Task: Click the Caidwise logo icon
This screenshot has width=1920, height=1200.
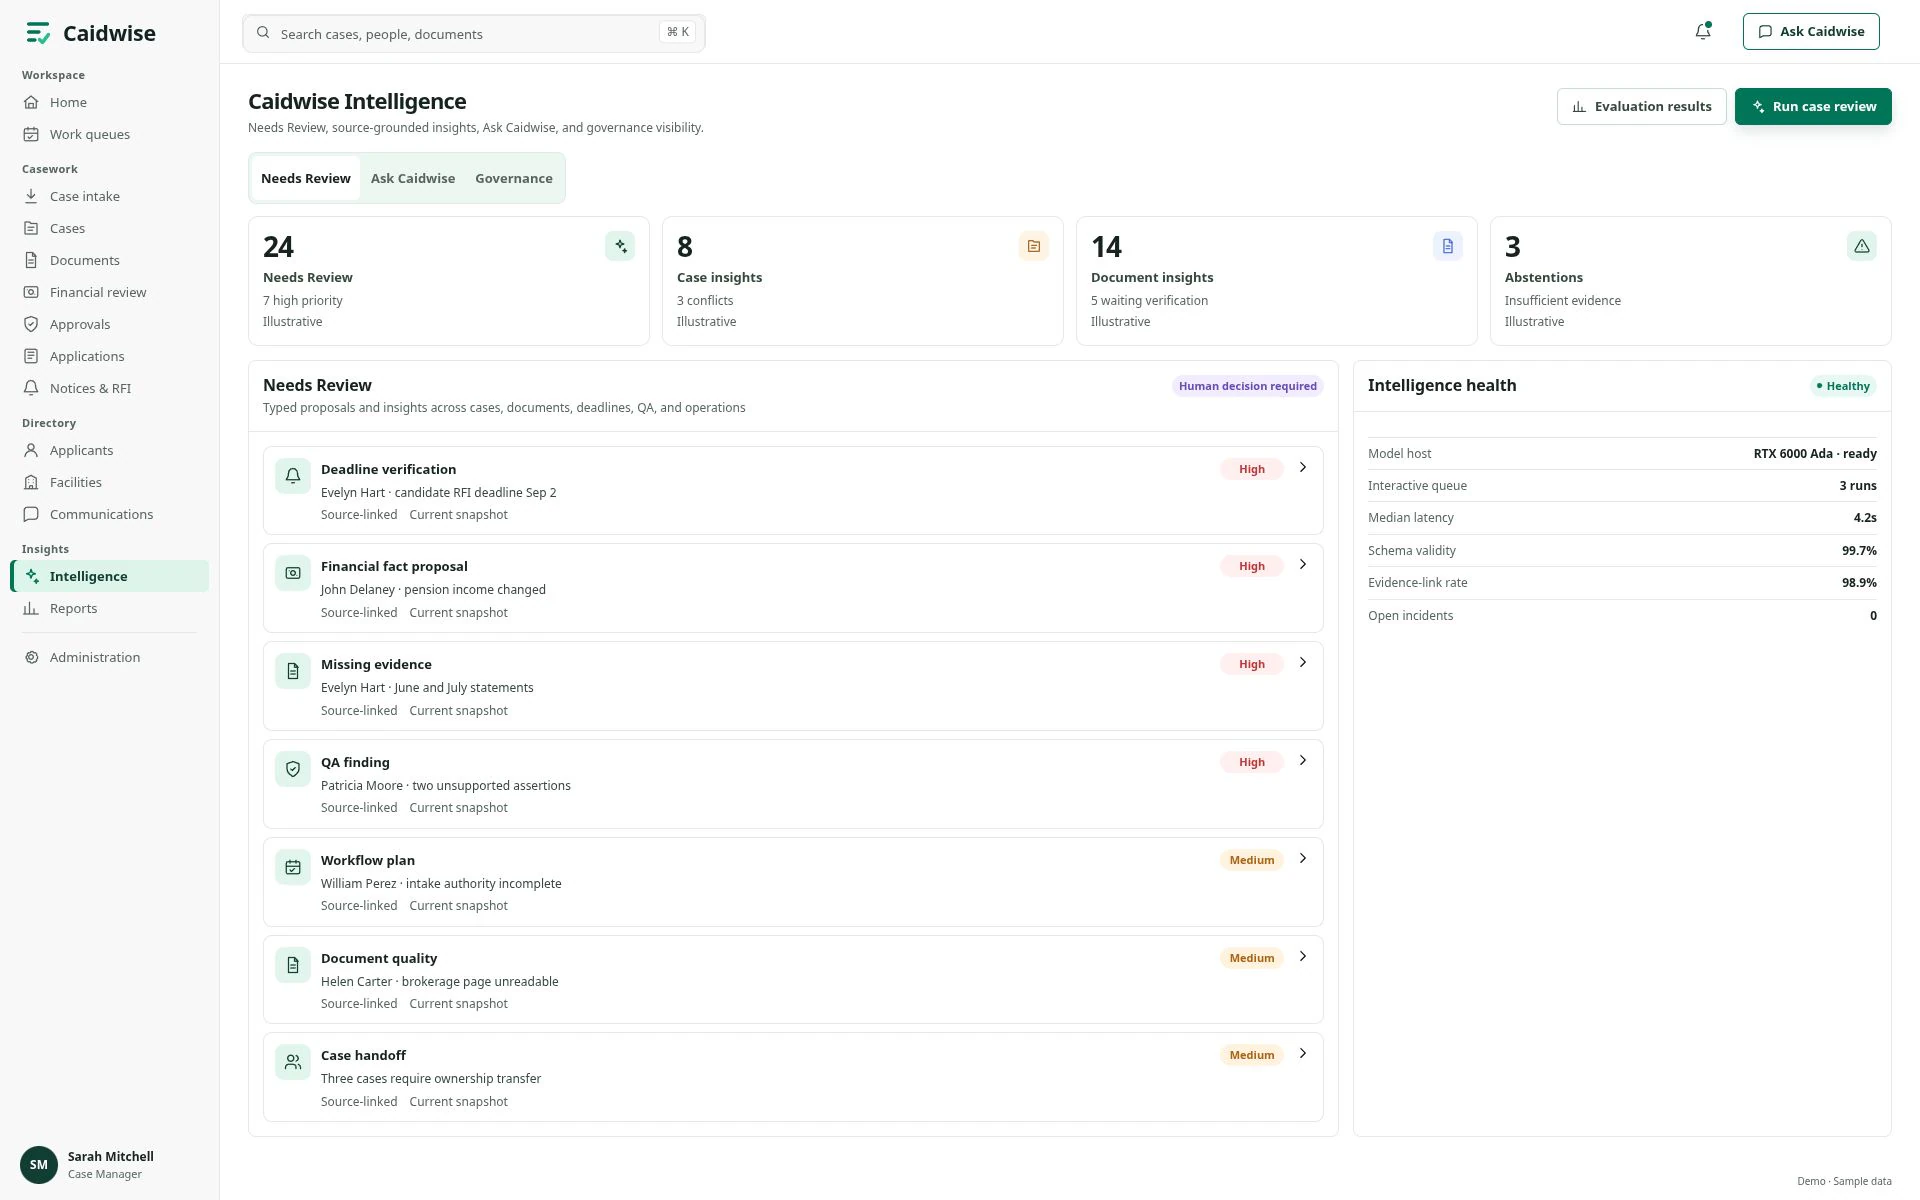Action: (38, 33)
